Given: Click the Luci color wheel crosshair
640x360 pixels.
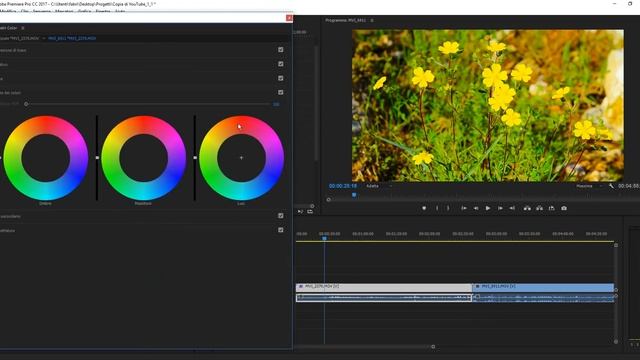Looking at the screenshot, I should (241, 158).
